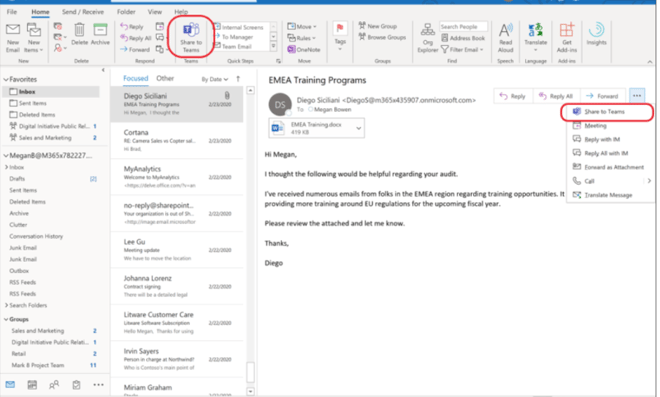This screenshot has height=397, width=660.
Task: Choose Reply with IM in the menu
Action: pyautogui.click(x=609, y=139)
